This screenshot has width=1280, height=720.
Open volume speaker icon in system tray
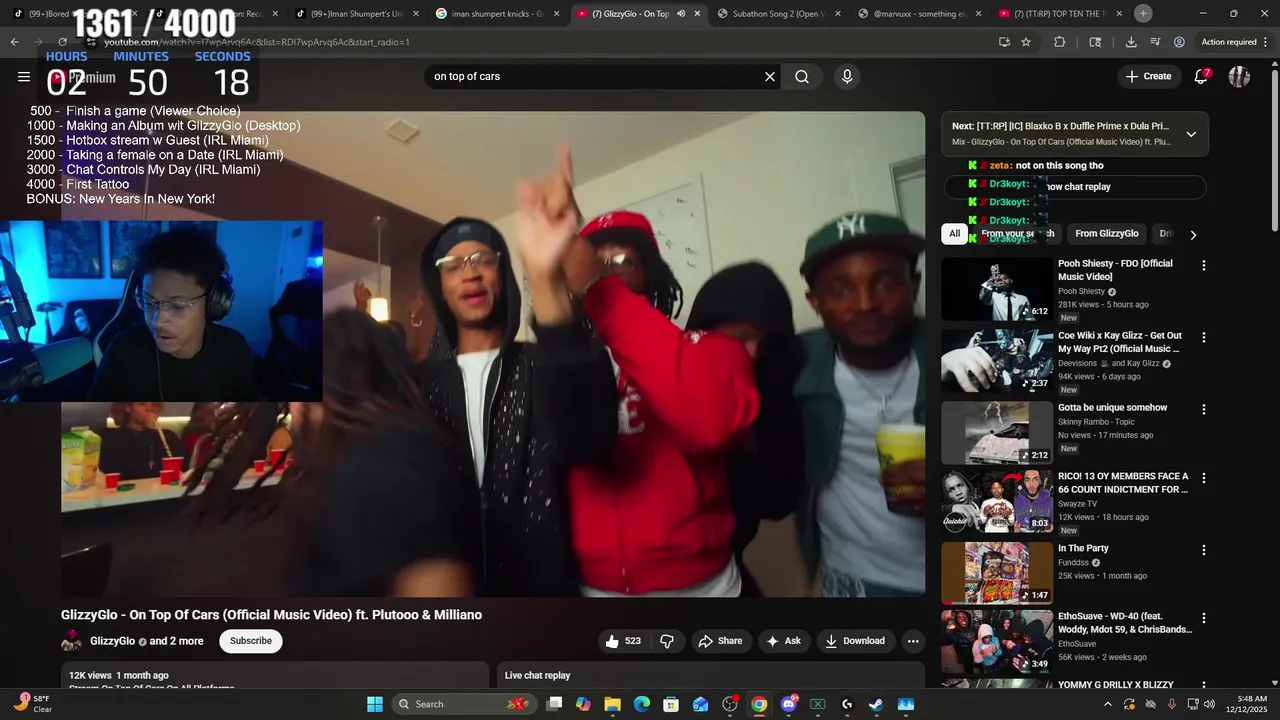[1209, 704]
